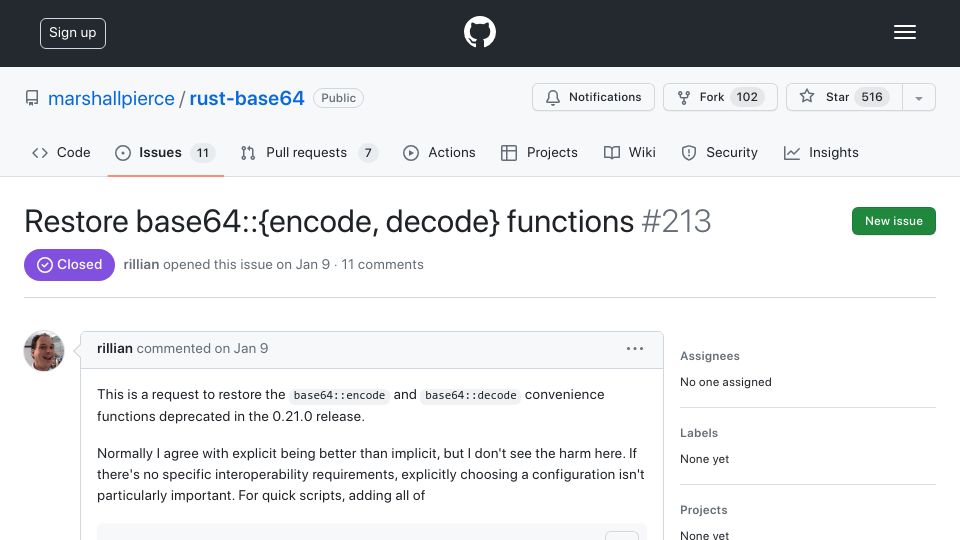Click the issue title text
The image size is (960, 540).
[x=329, y=221]
